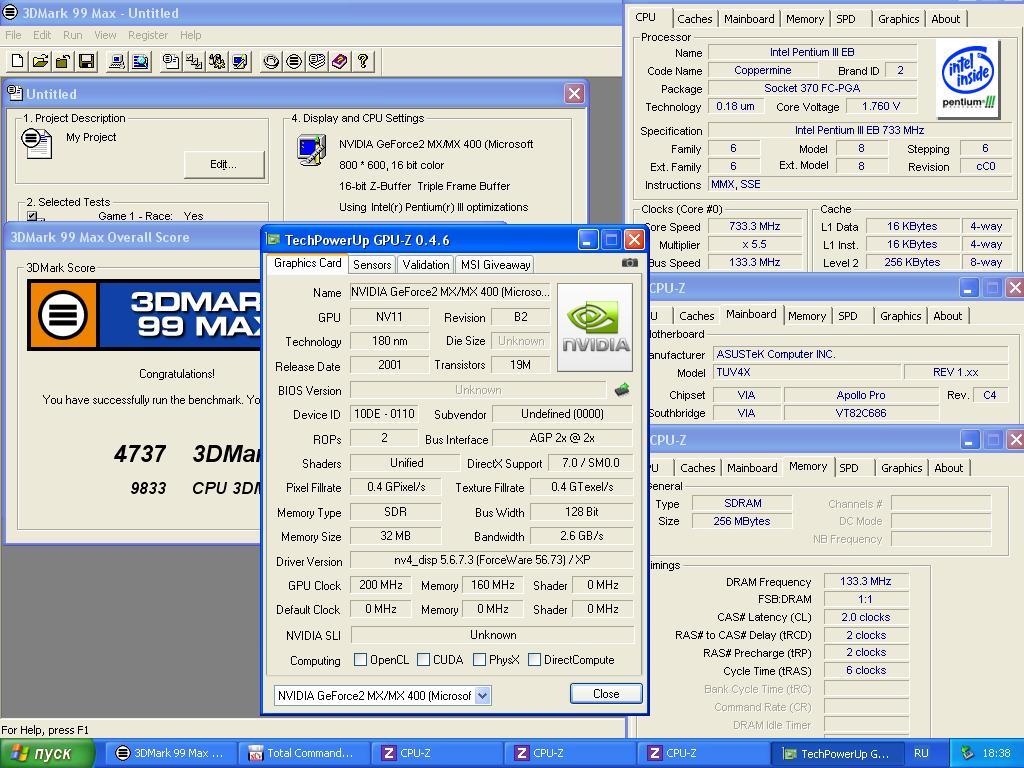Open the File menu in 3DMark

[x=13, y=35]
